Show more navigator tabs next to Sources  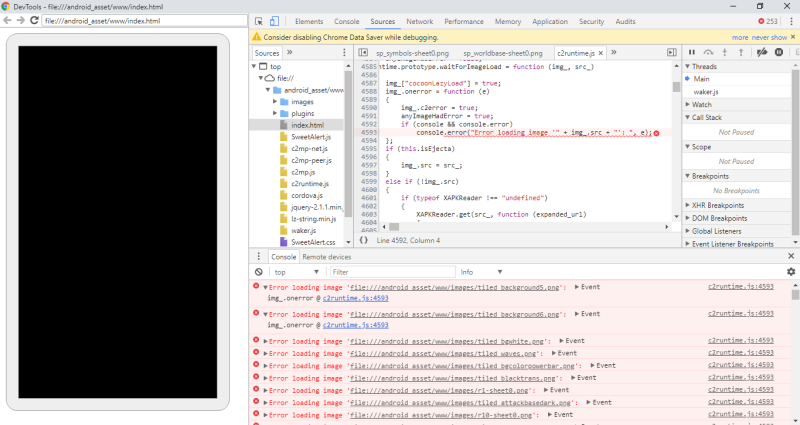[290, 53]
